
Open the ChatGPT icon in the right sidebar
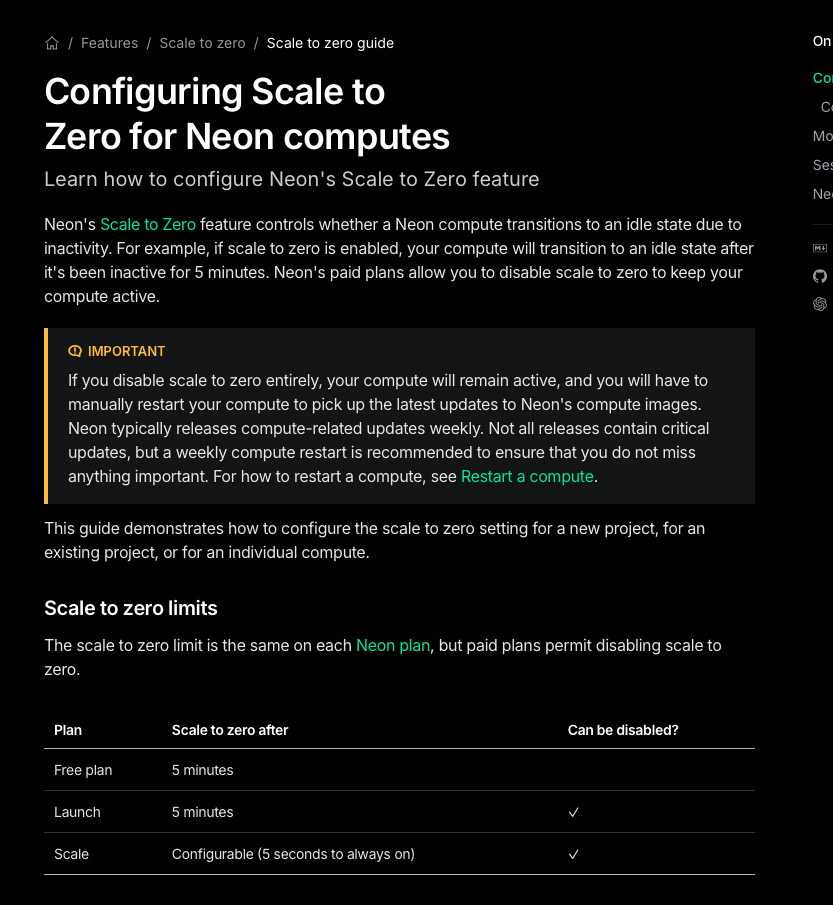click(x=820, y=304)
